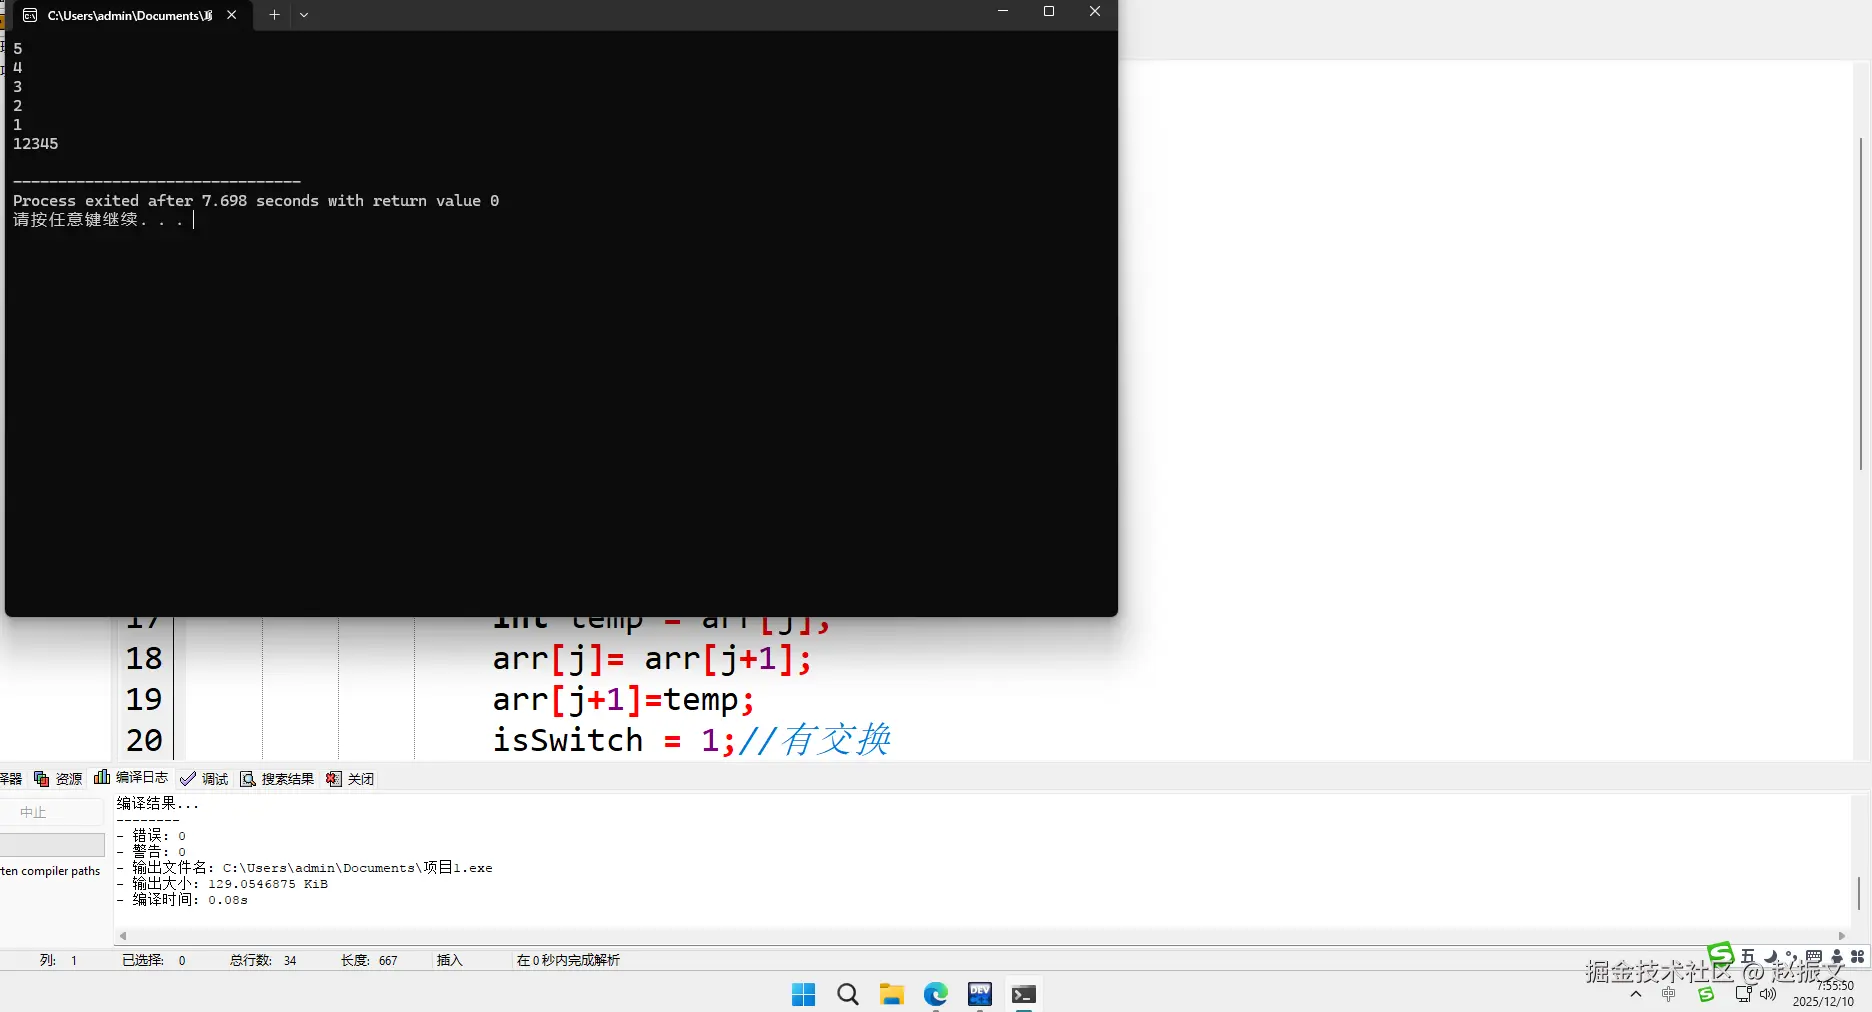Viewport: 1872px width, 1012px height.
Task: Open the clock and date panel
Action: [x=1823, y=993]
